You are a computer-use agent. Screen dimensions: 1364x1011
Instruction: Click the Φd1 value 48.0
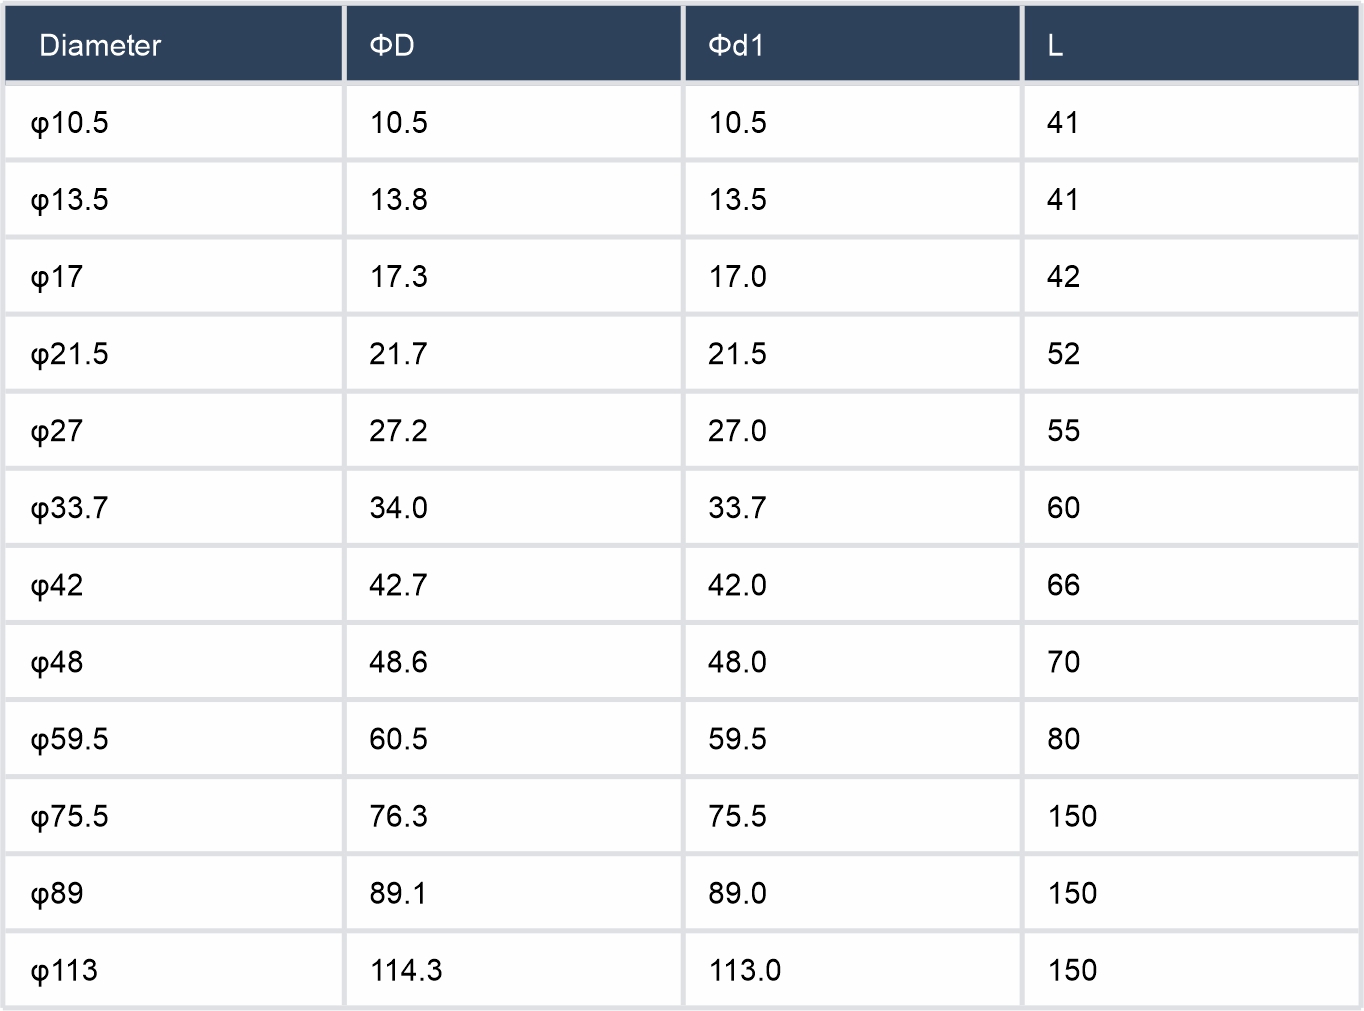737,662
